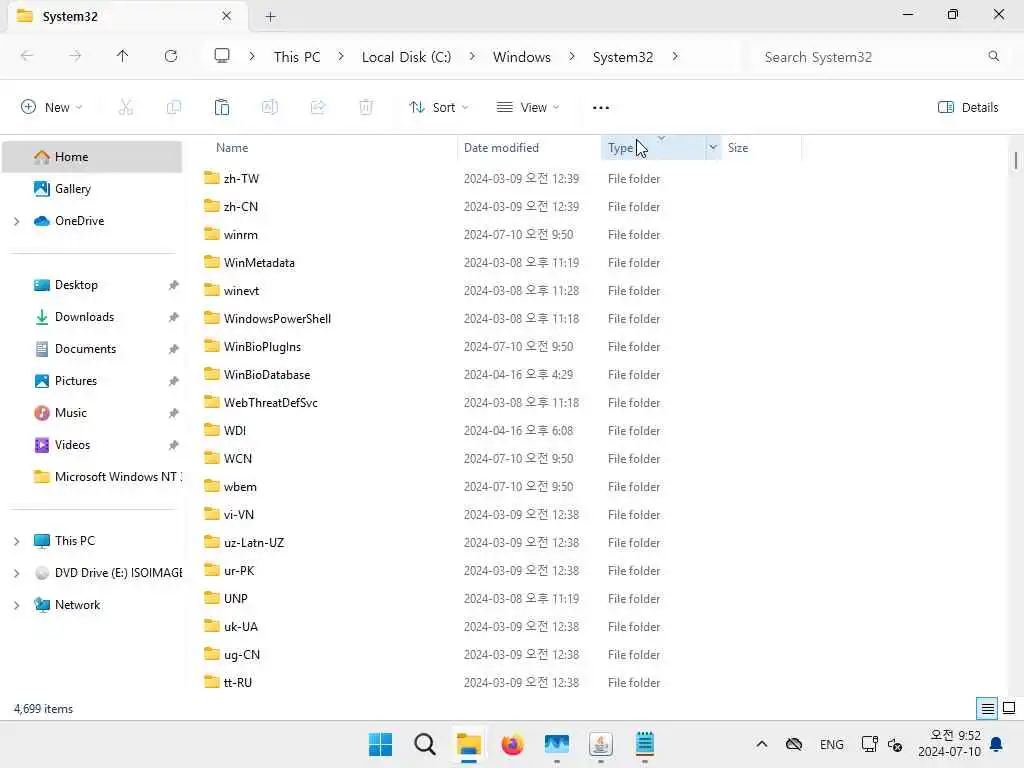Click chevron after This PC in breadcrumb
This screenshot has height=768, width=1024.
(341, 57)
